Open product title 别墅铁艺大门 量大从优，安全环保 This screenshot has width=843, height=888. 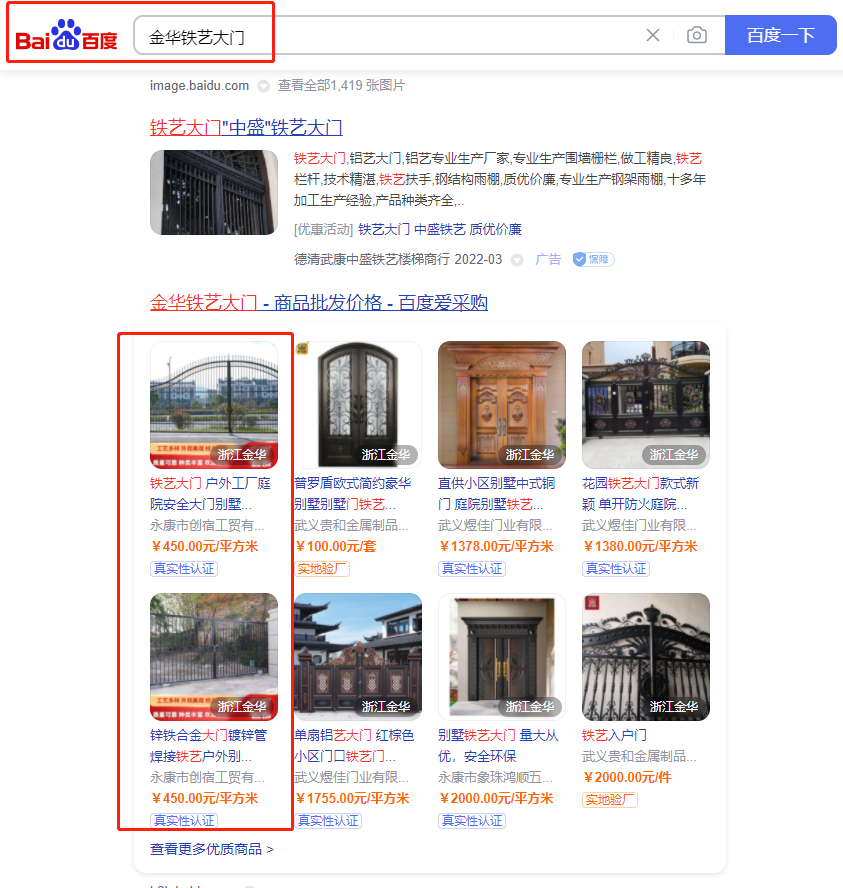point(498,746)
